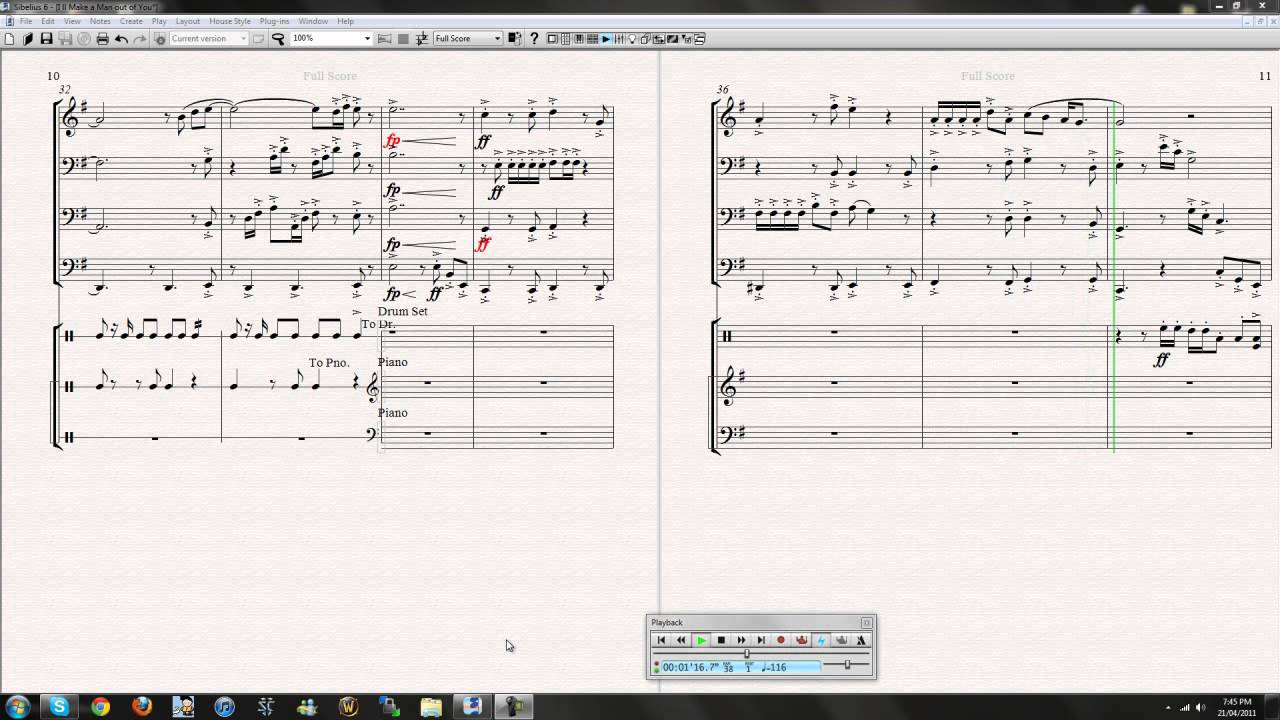Viewport: 1280px width, 720px height.
Task: Select the 'To Pno.' text
Action: (329, 362)
